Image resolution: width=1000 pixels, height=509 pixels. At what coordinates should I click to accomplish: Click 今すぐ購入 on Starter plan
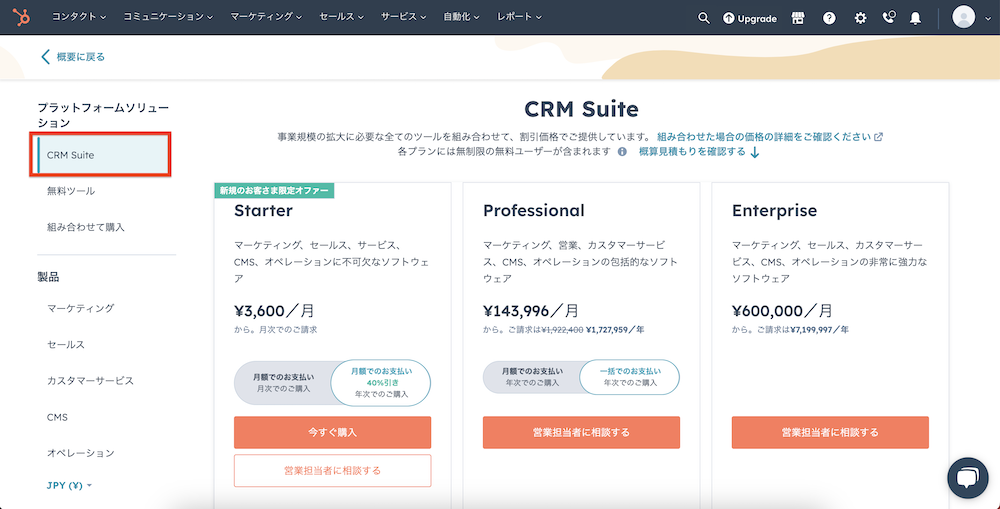(332, 432)
